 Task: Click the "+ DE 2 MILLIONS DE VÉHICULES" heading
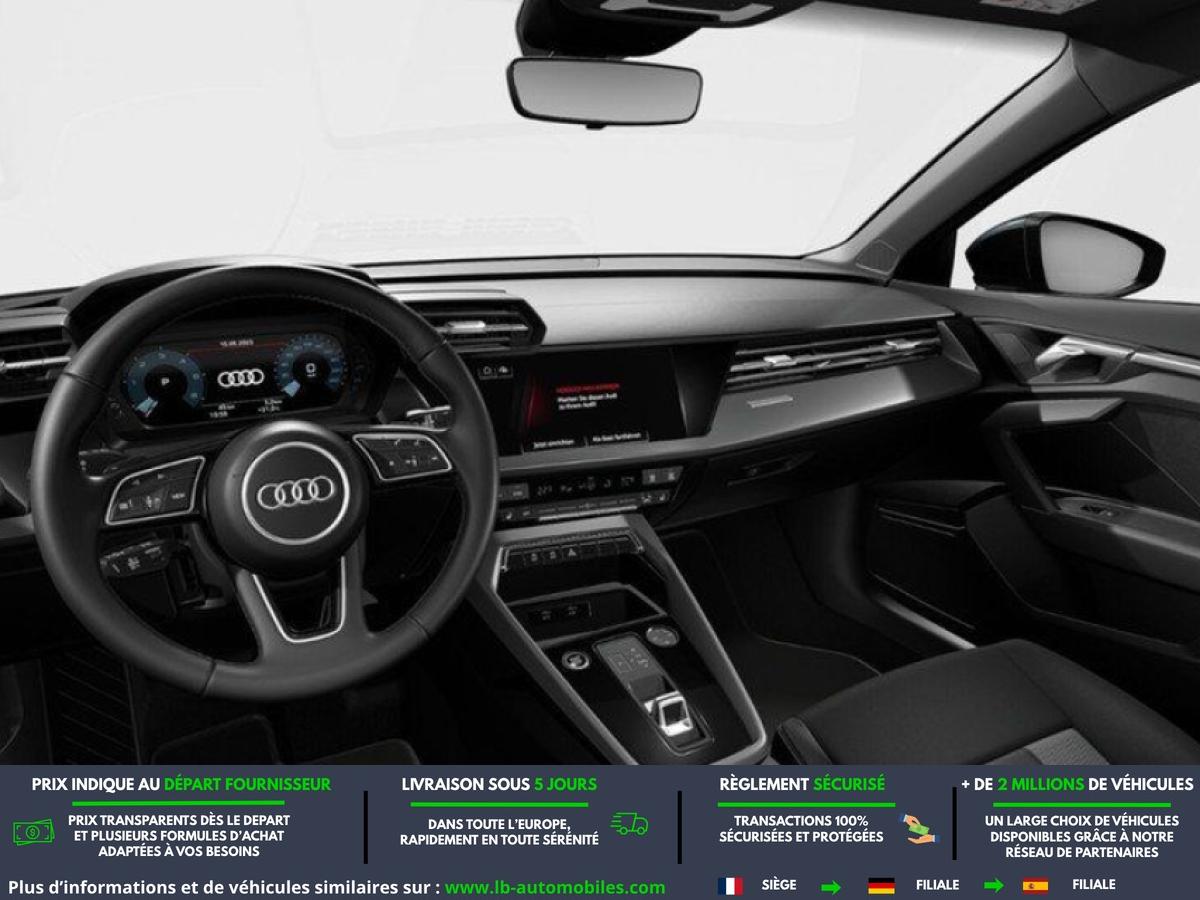pos(1077,784)
